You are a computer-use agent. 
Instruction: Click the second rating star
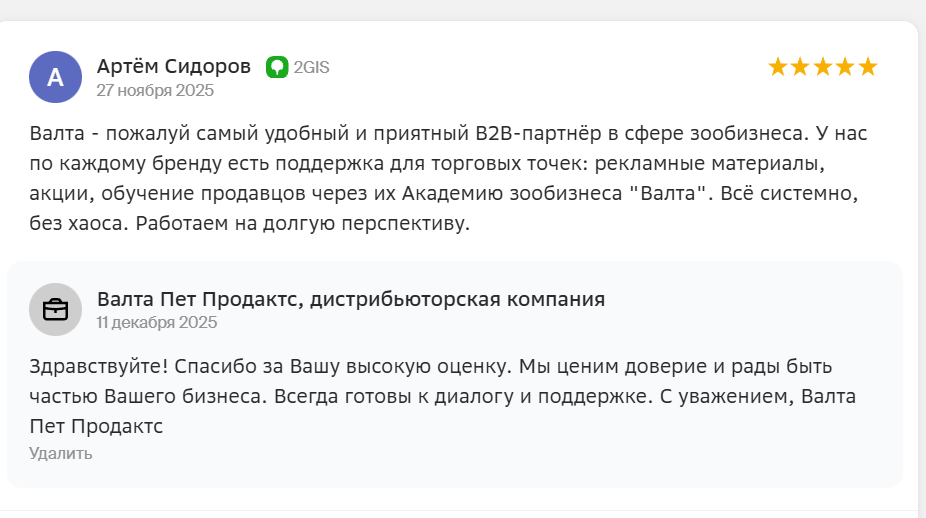[x=800, y=67]
